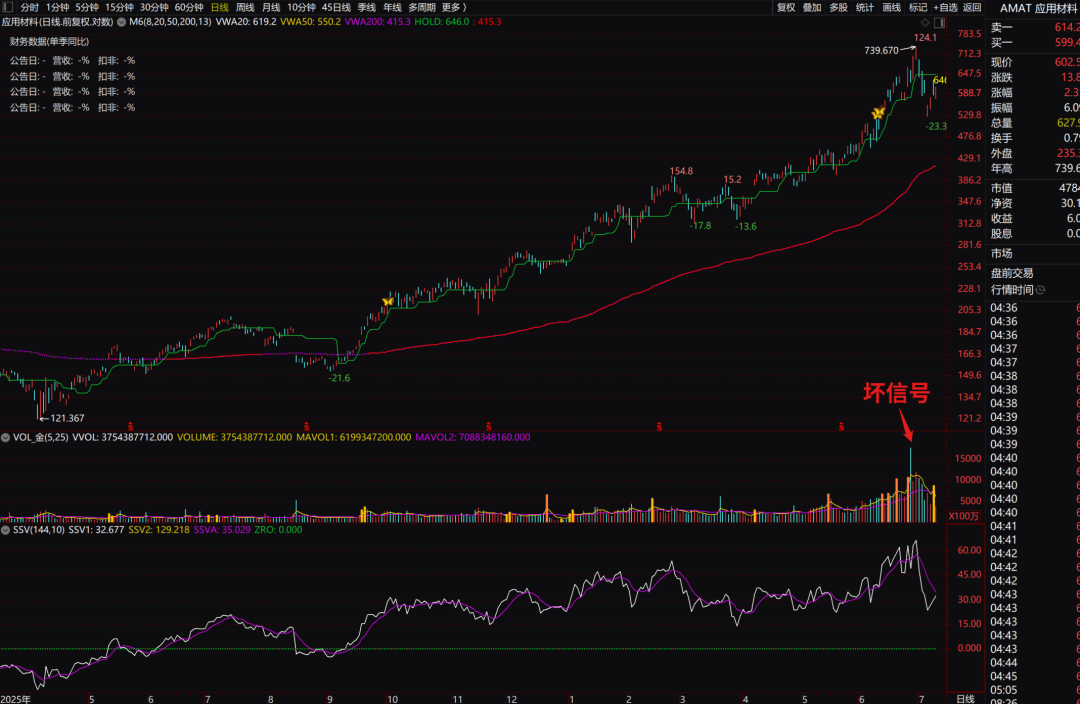Click the 739.670 high price label
Viewport: 1080px width, 704px height.
tap(882, 50)
